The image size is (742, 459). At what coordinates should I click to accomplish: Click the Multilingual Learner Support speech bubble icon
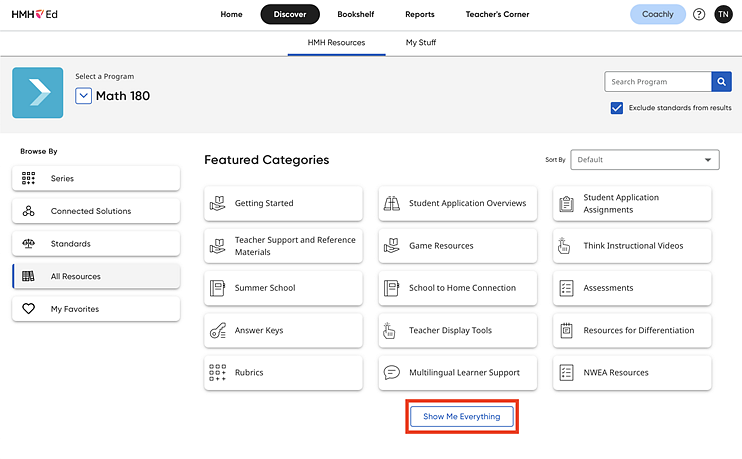(392, 372)
